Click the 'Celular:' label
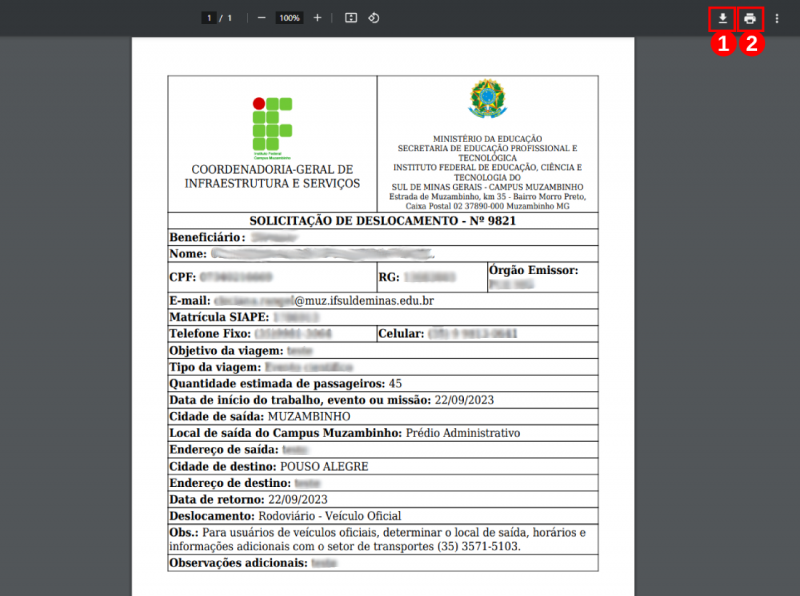Viewport: 800px width, 596px height. point(401,333)
